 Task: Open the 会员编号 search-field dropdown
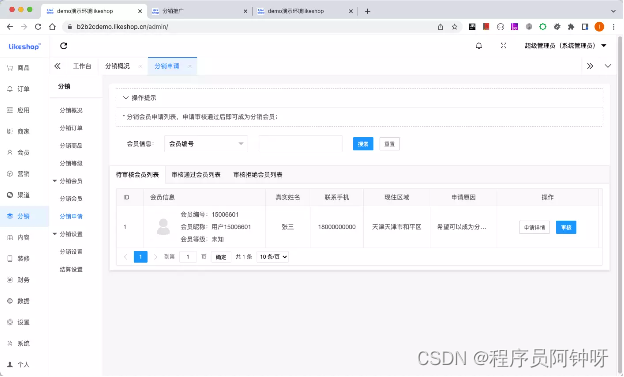(x=206, y=144)
